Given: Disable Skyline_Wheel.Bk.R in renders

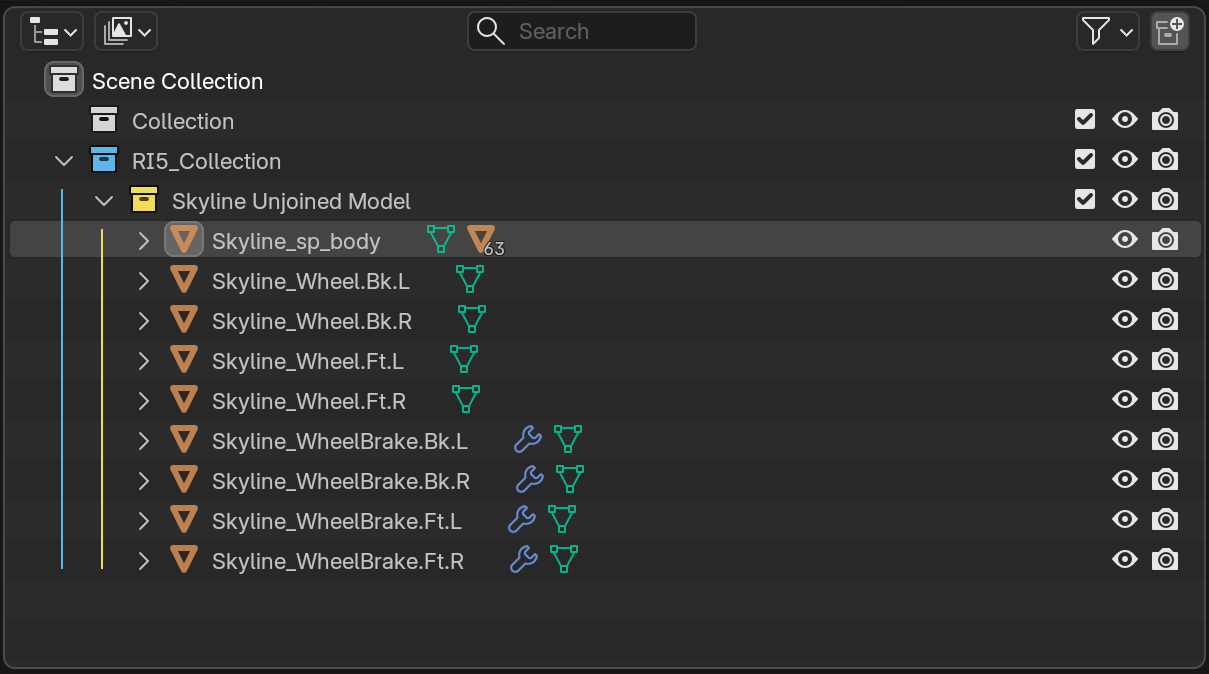Looking at the screenshot, I should tap(1165, 320).
